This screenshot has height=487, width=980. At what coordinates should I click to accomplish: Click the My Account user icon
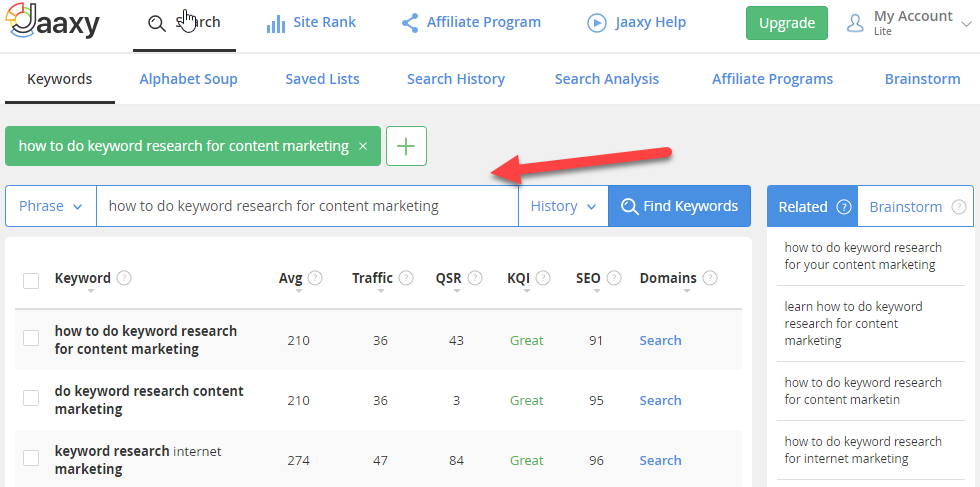[x=854, y=23]
